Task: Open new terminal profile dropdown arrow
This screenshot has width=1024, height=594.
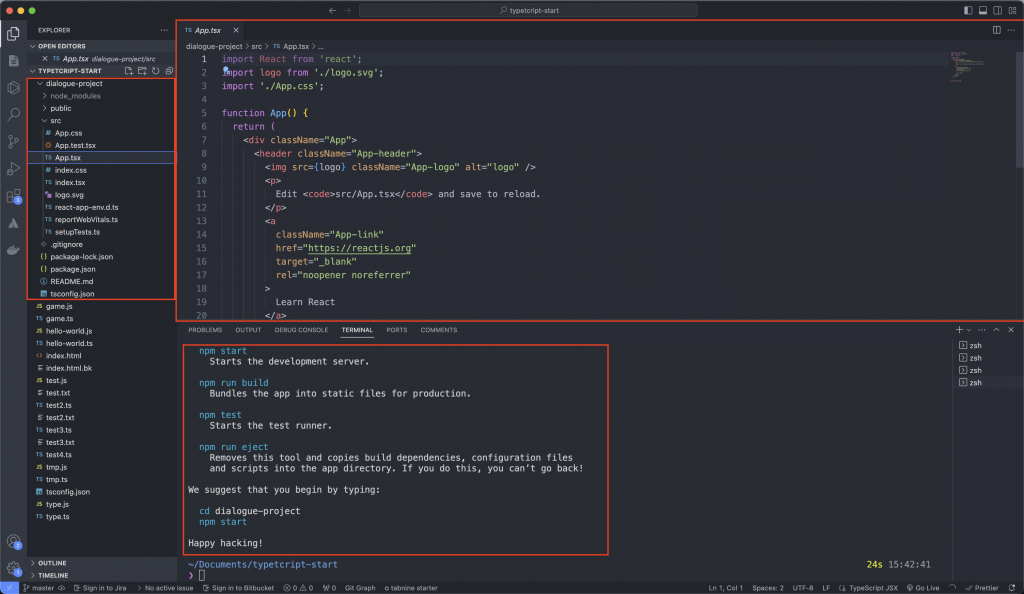Action: pyautogui.click(x=969, y=330)
